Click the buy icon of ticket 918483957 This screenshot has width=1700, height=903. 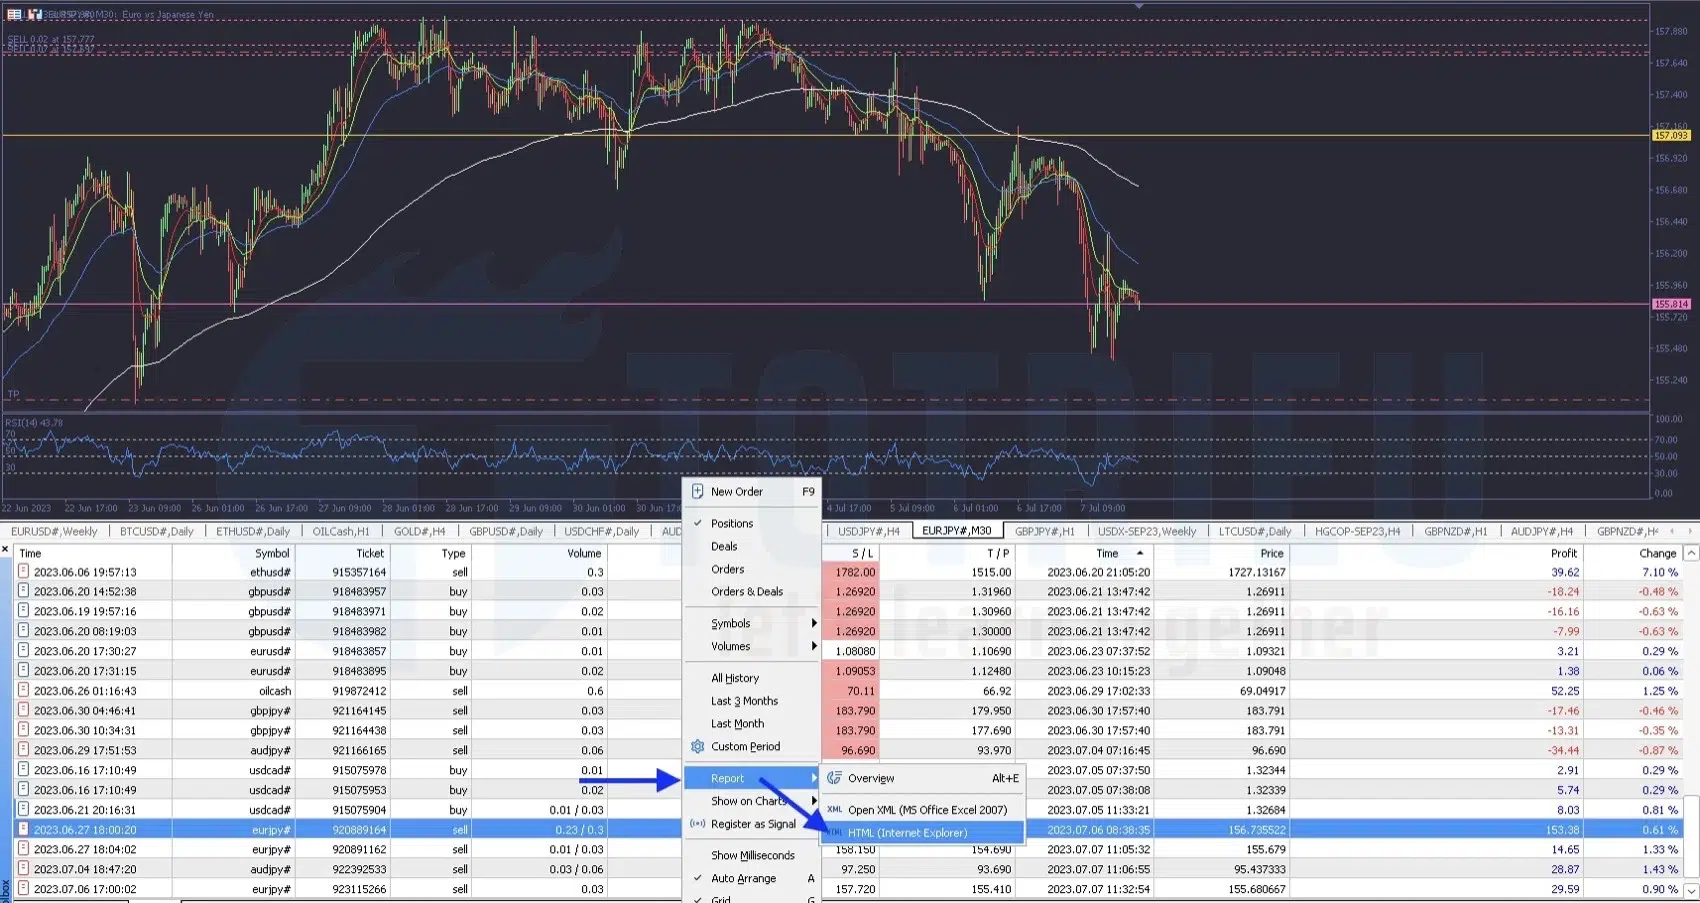[23, 592]
